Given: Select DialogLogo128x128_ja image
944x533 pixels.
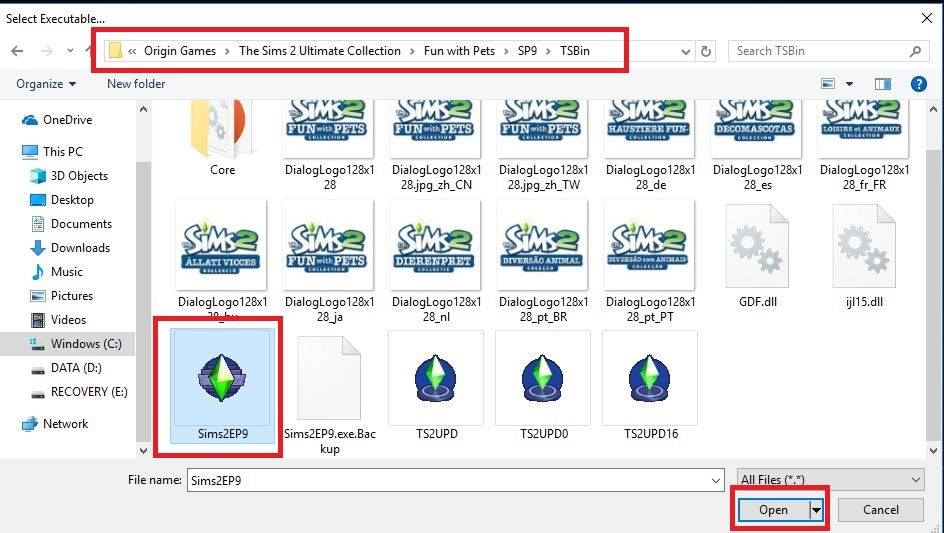Looking at the screenshot, I should tap(329, 262).
